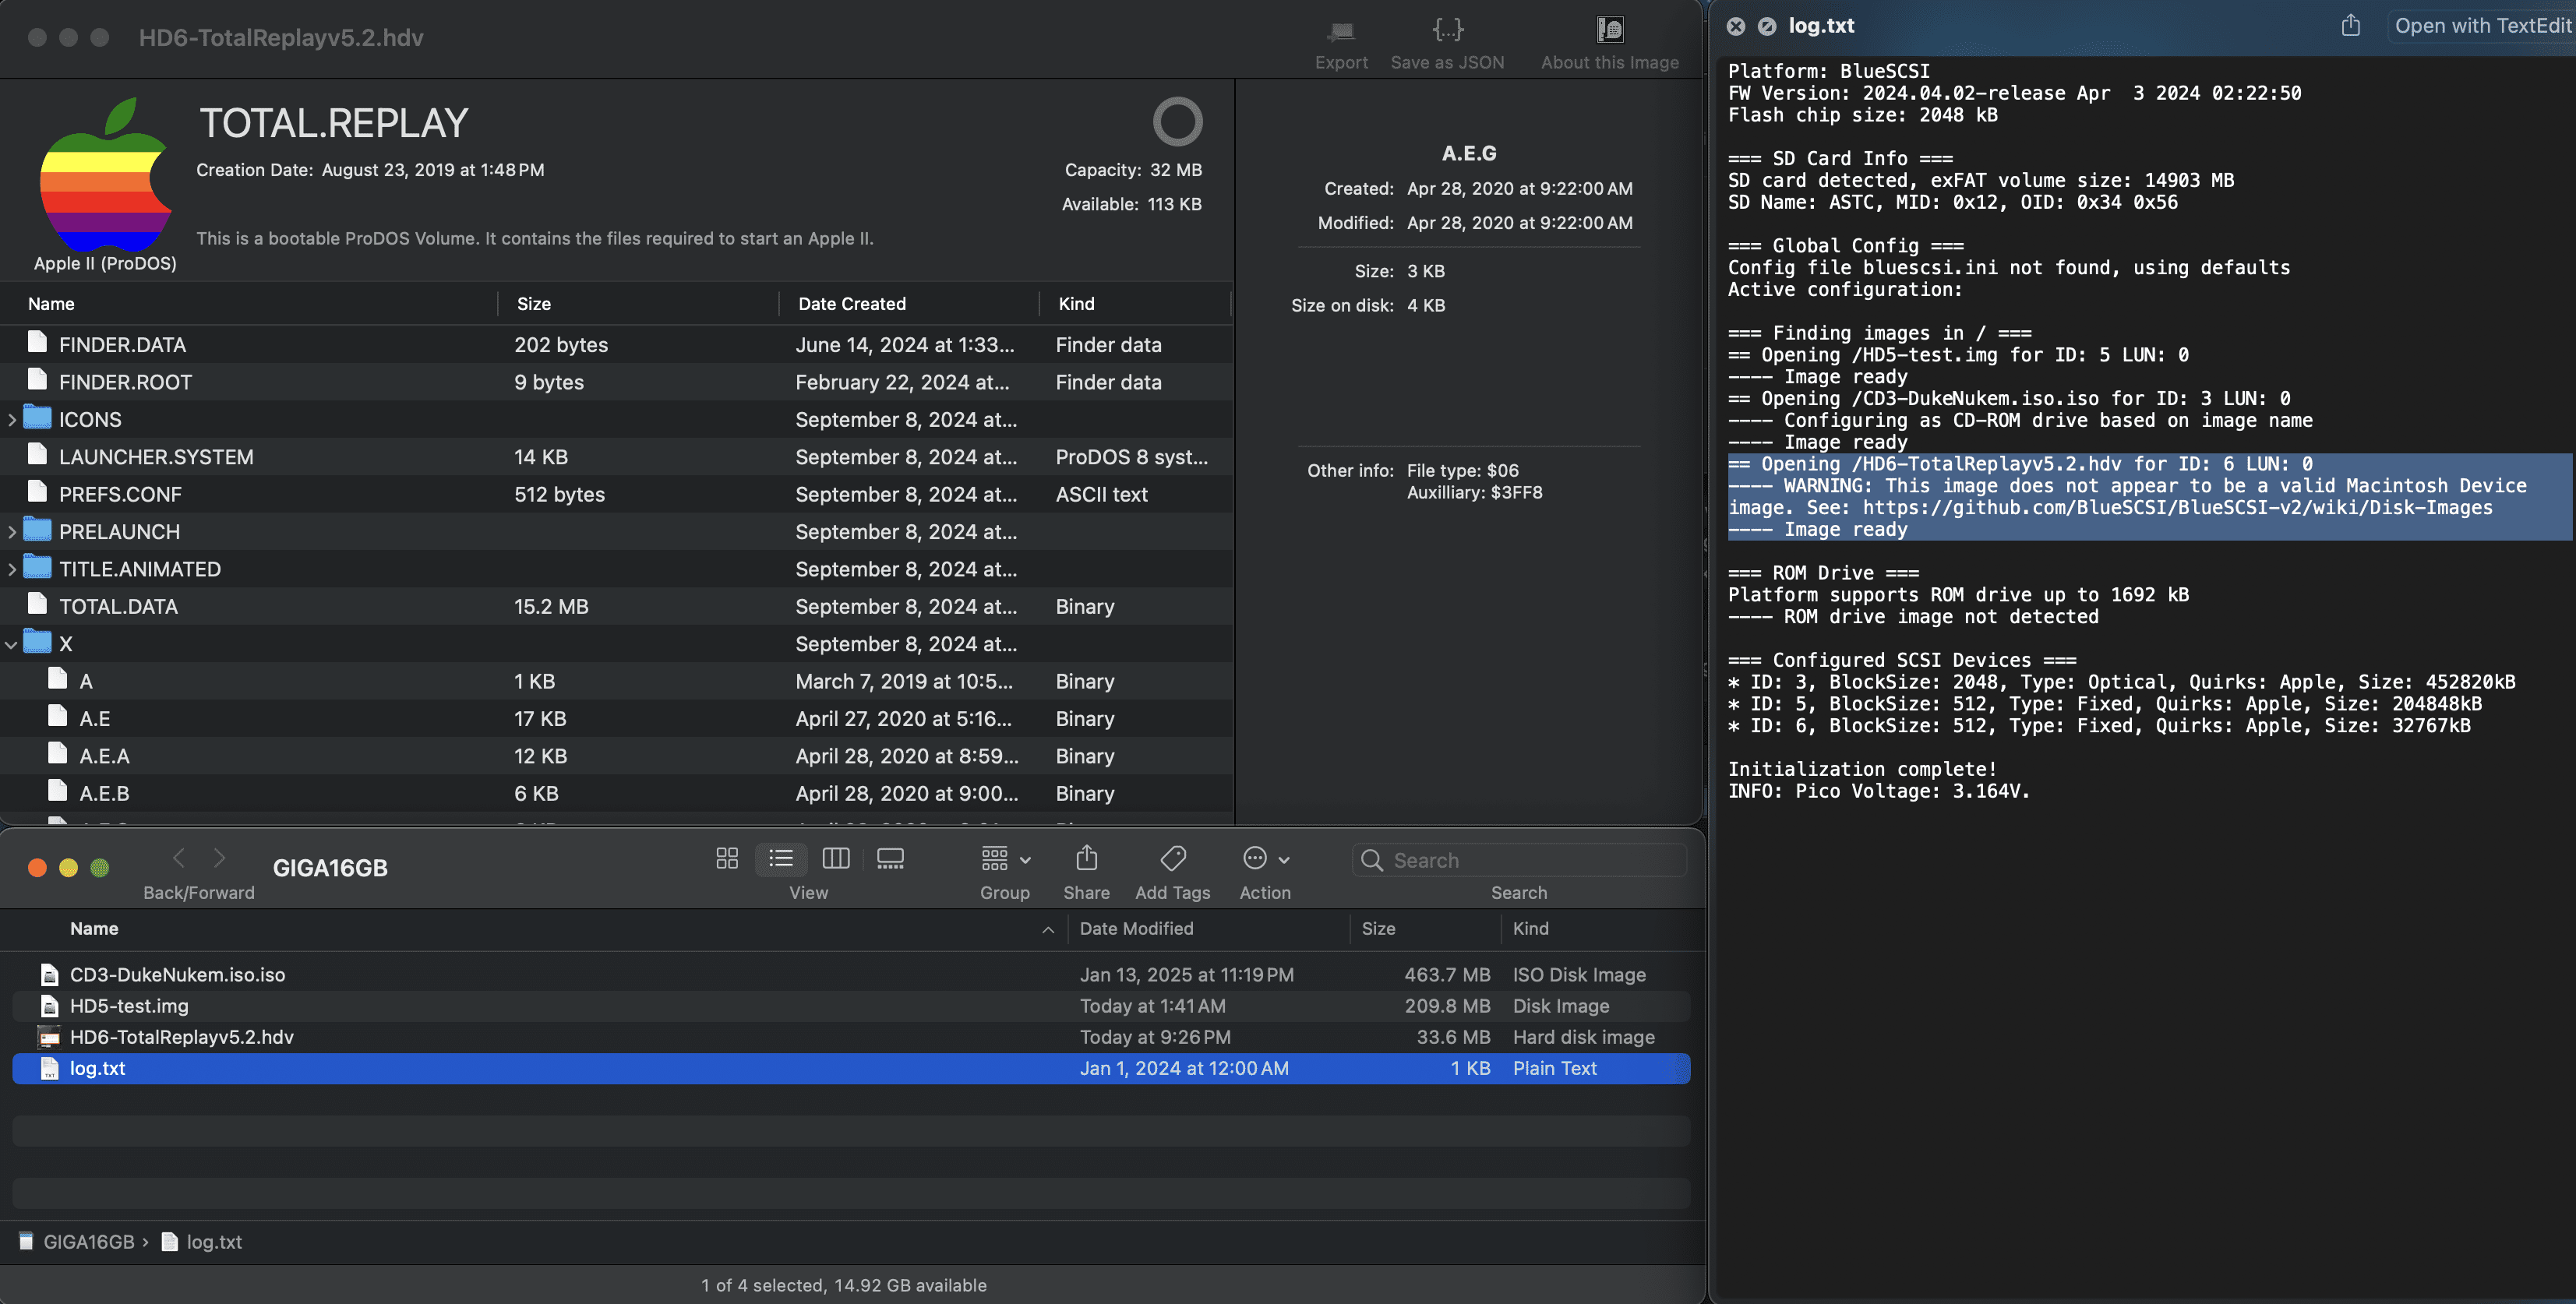Expand the PRELAUNCH folder
This screenshot has height=1304, width=2576.
coord(11,532)
